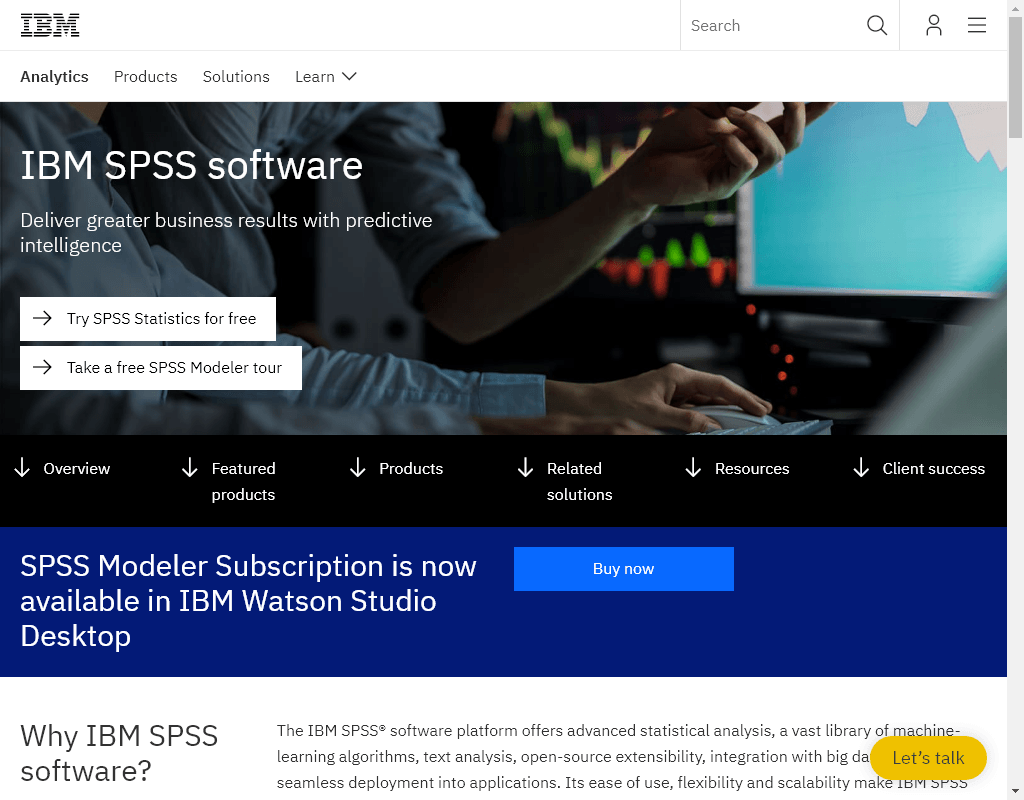
Task: Open Products in the top navigation
Action: point(146,76)
